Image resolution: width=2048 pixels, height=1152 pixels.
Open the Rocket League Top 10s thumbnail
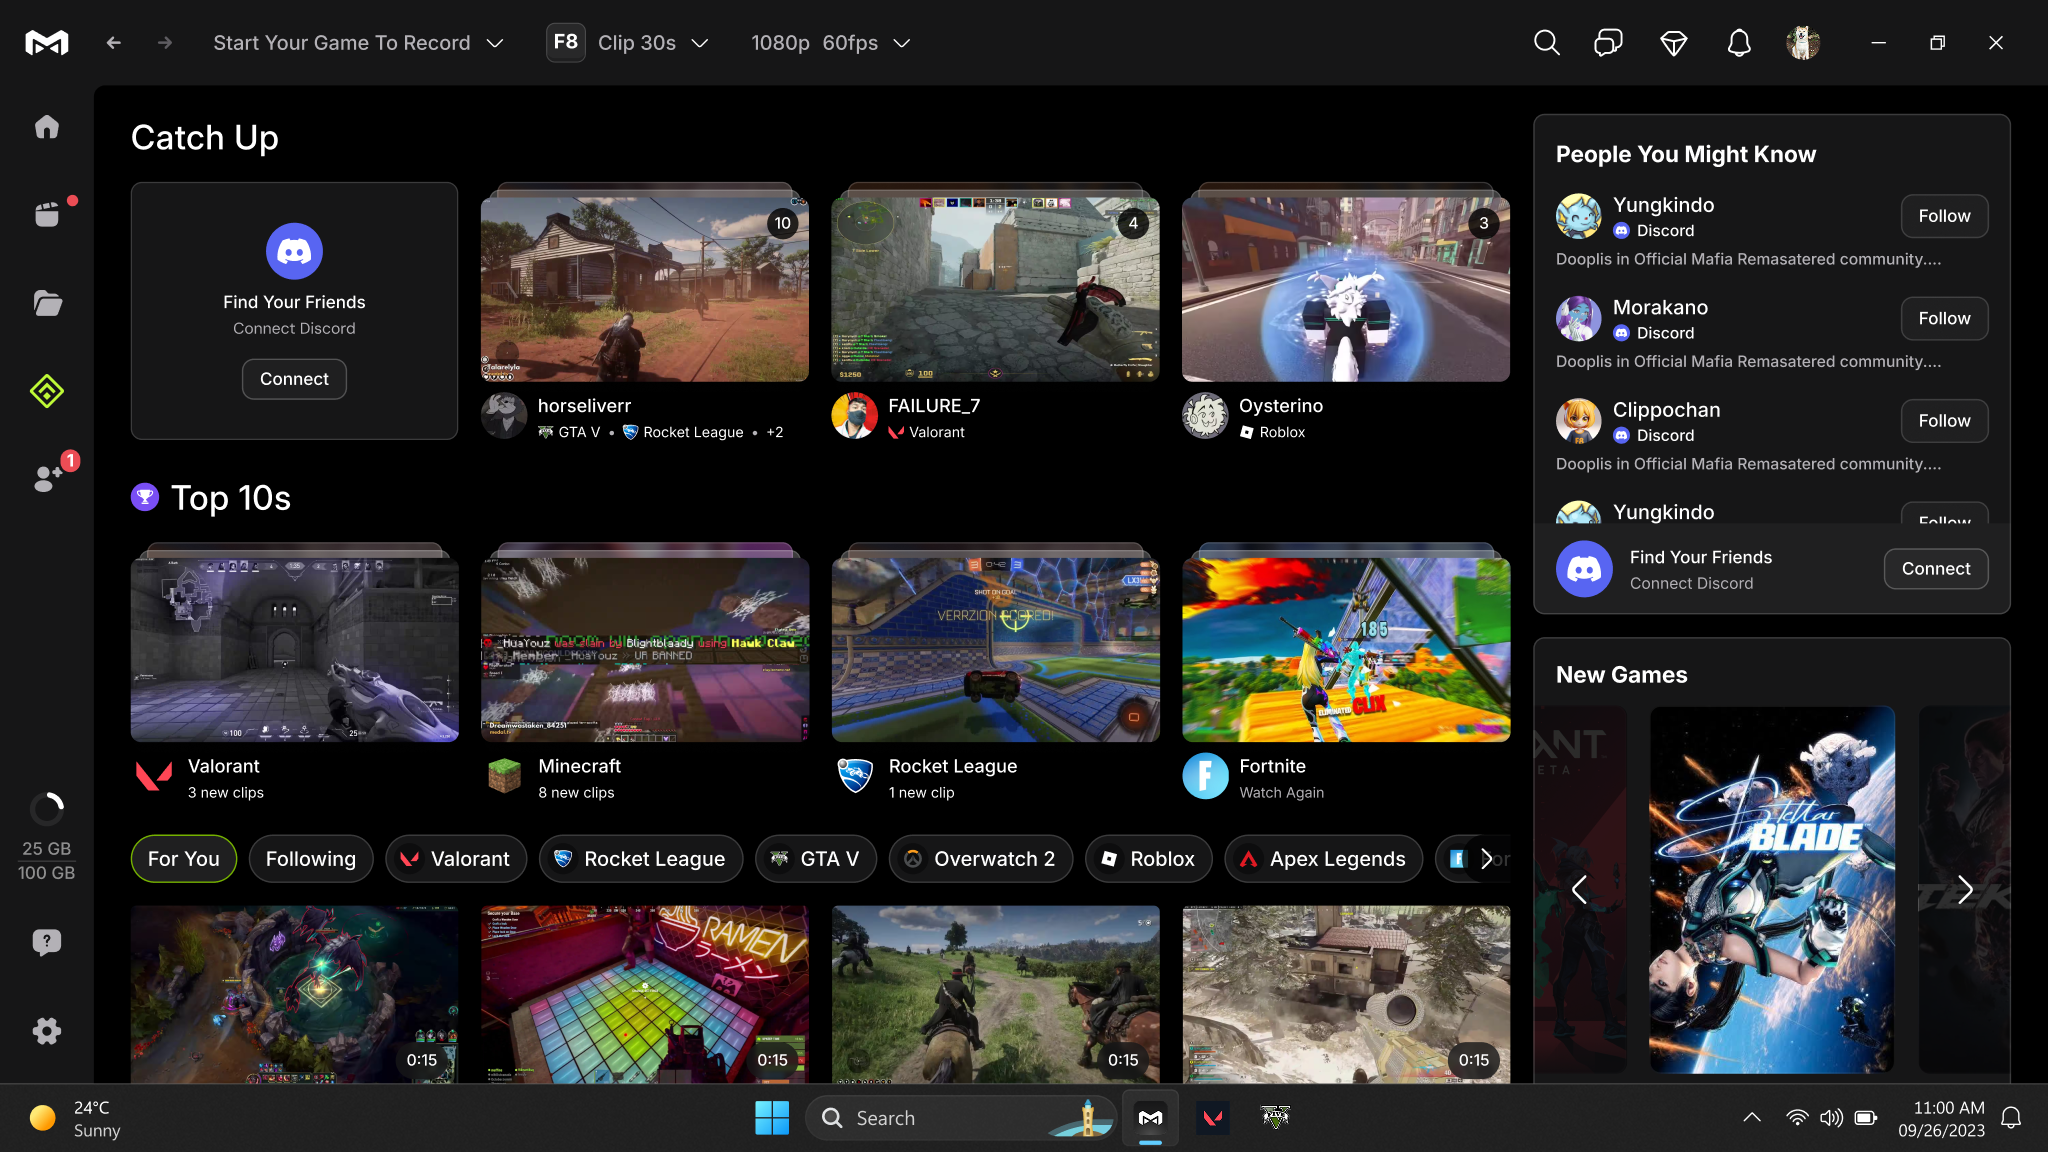(996, 649)
